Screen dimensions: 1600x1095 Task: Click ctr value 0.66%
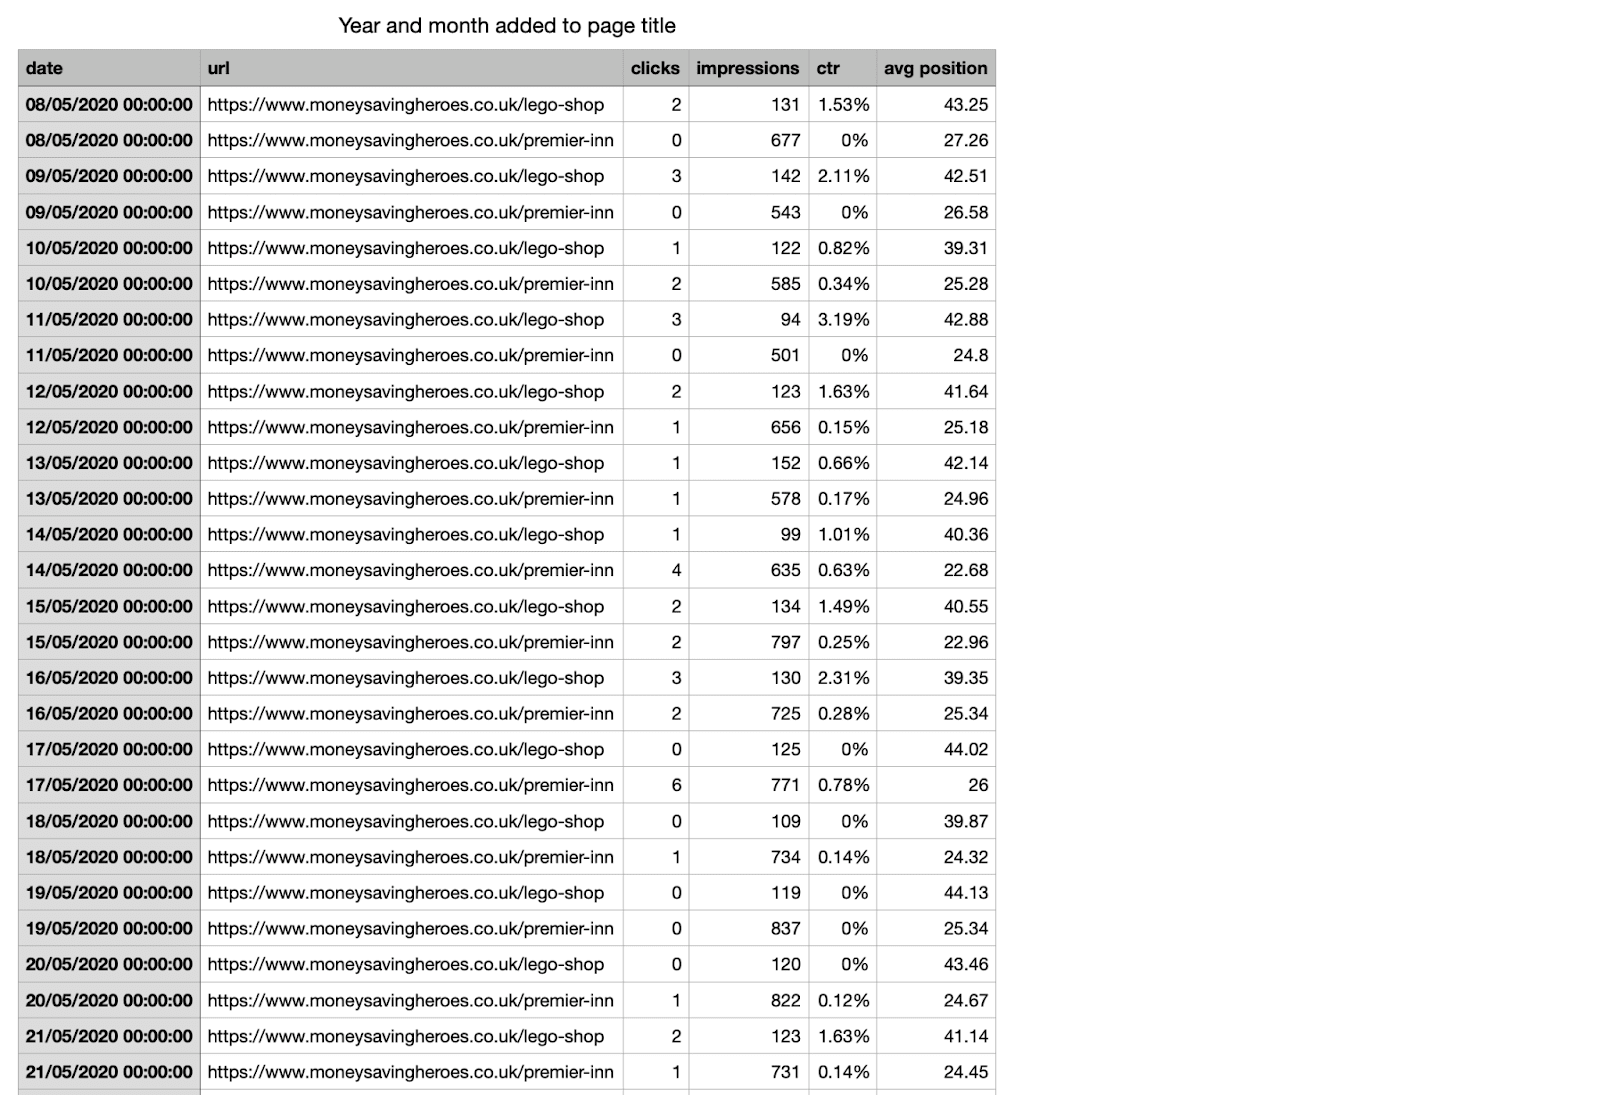843,463
